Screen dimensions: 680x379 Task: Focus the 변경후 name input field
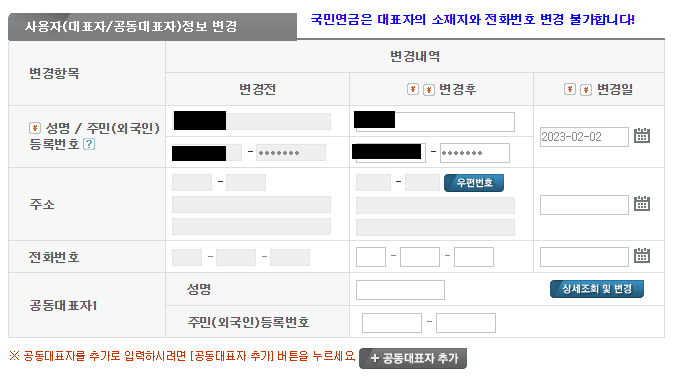435,122
